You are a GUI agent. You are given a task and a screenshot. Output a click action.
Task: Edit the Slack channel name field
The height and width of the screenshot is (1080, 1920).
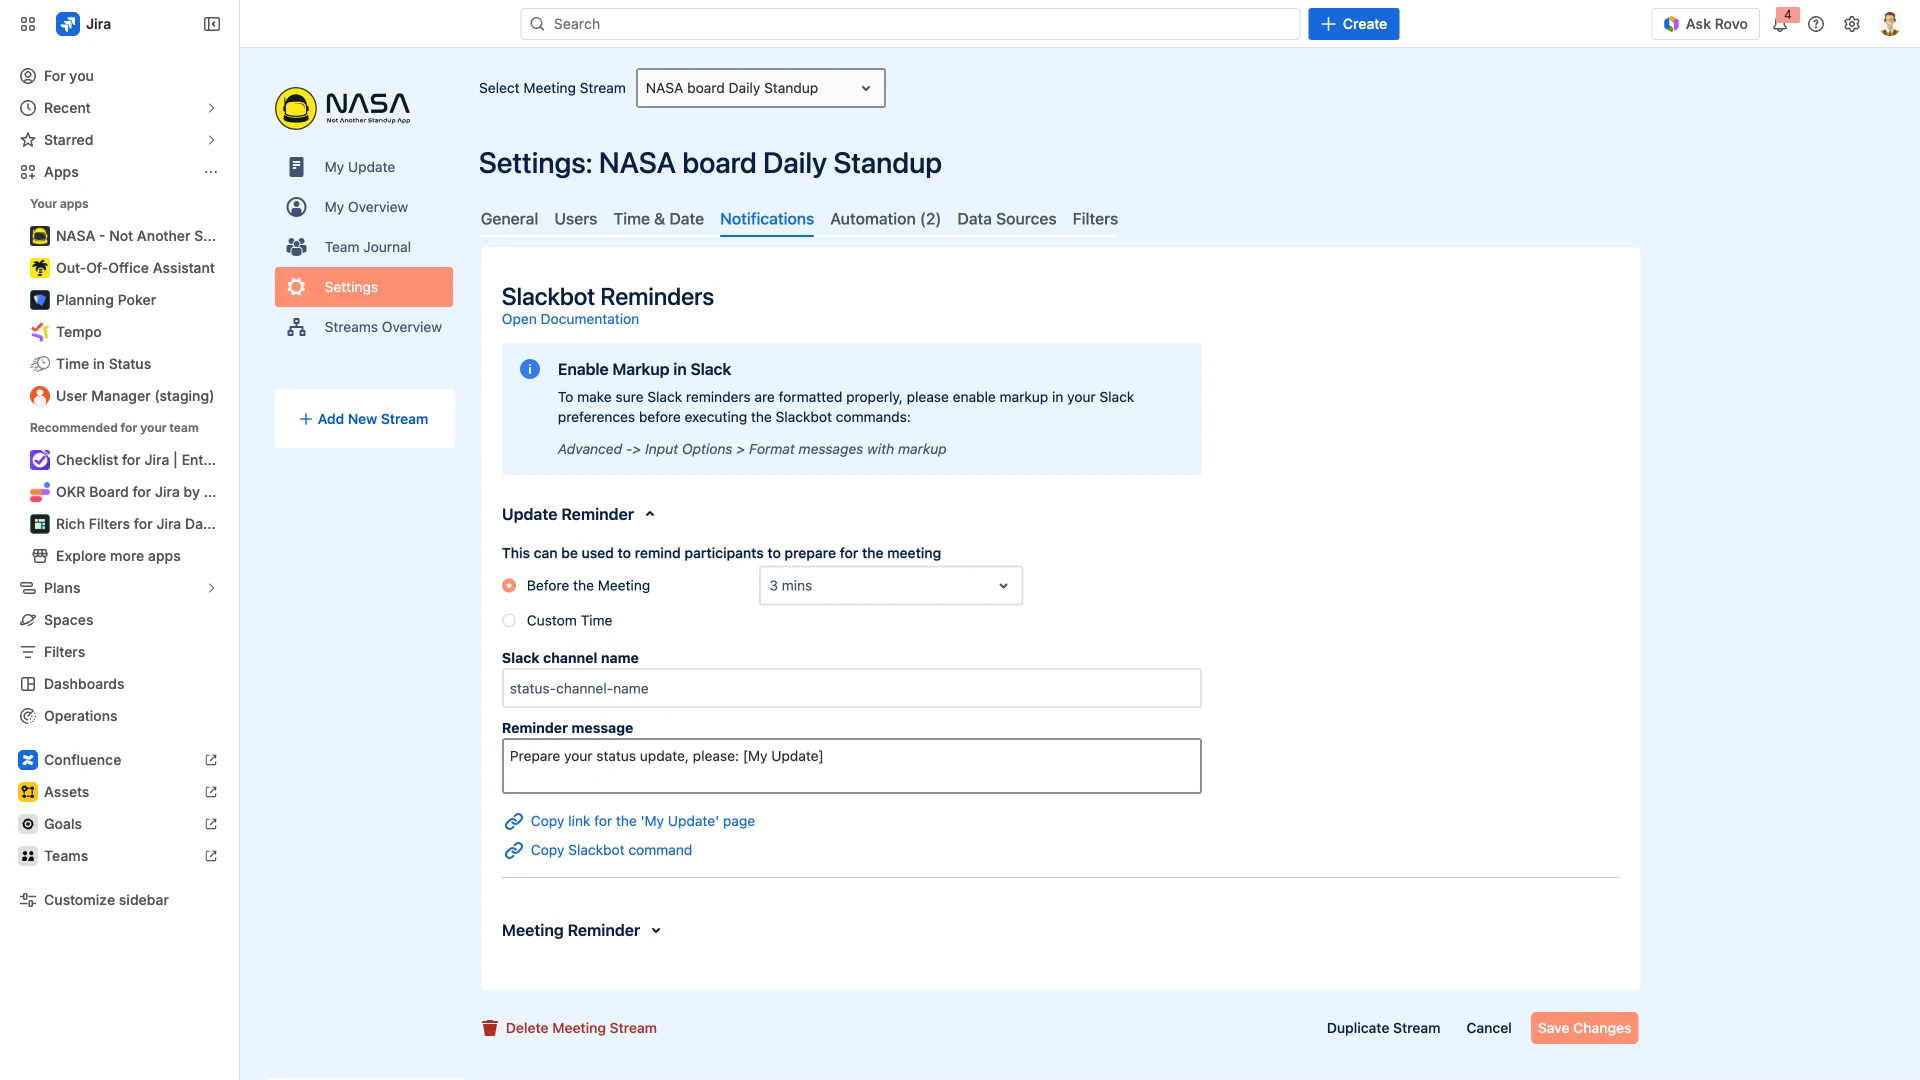click(851, 688)
